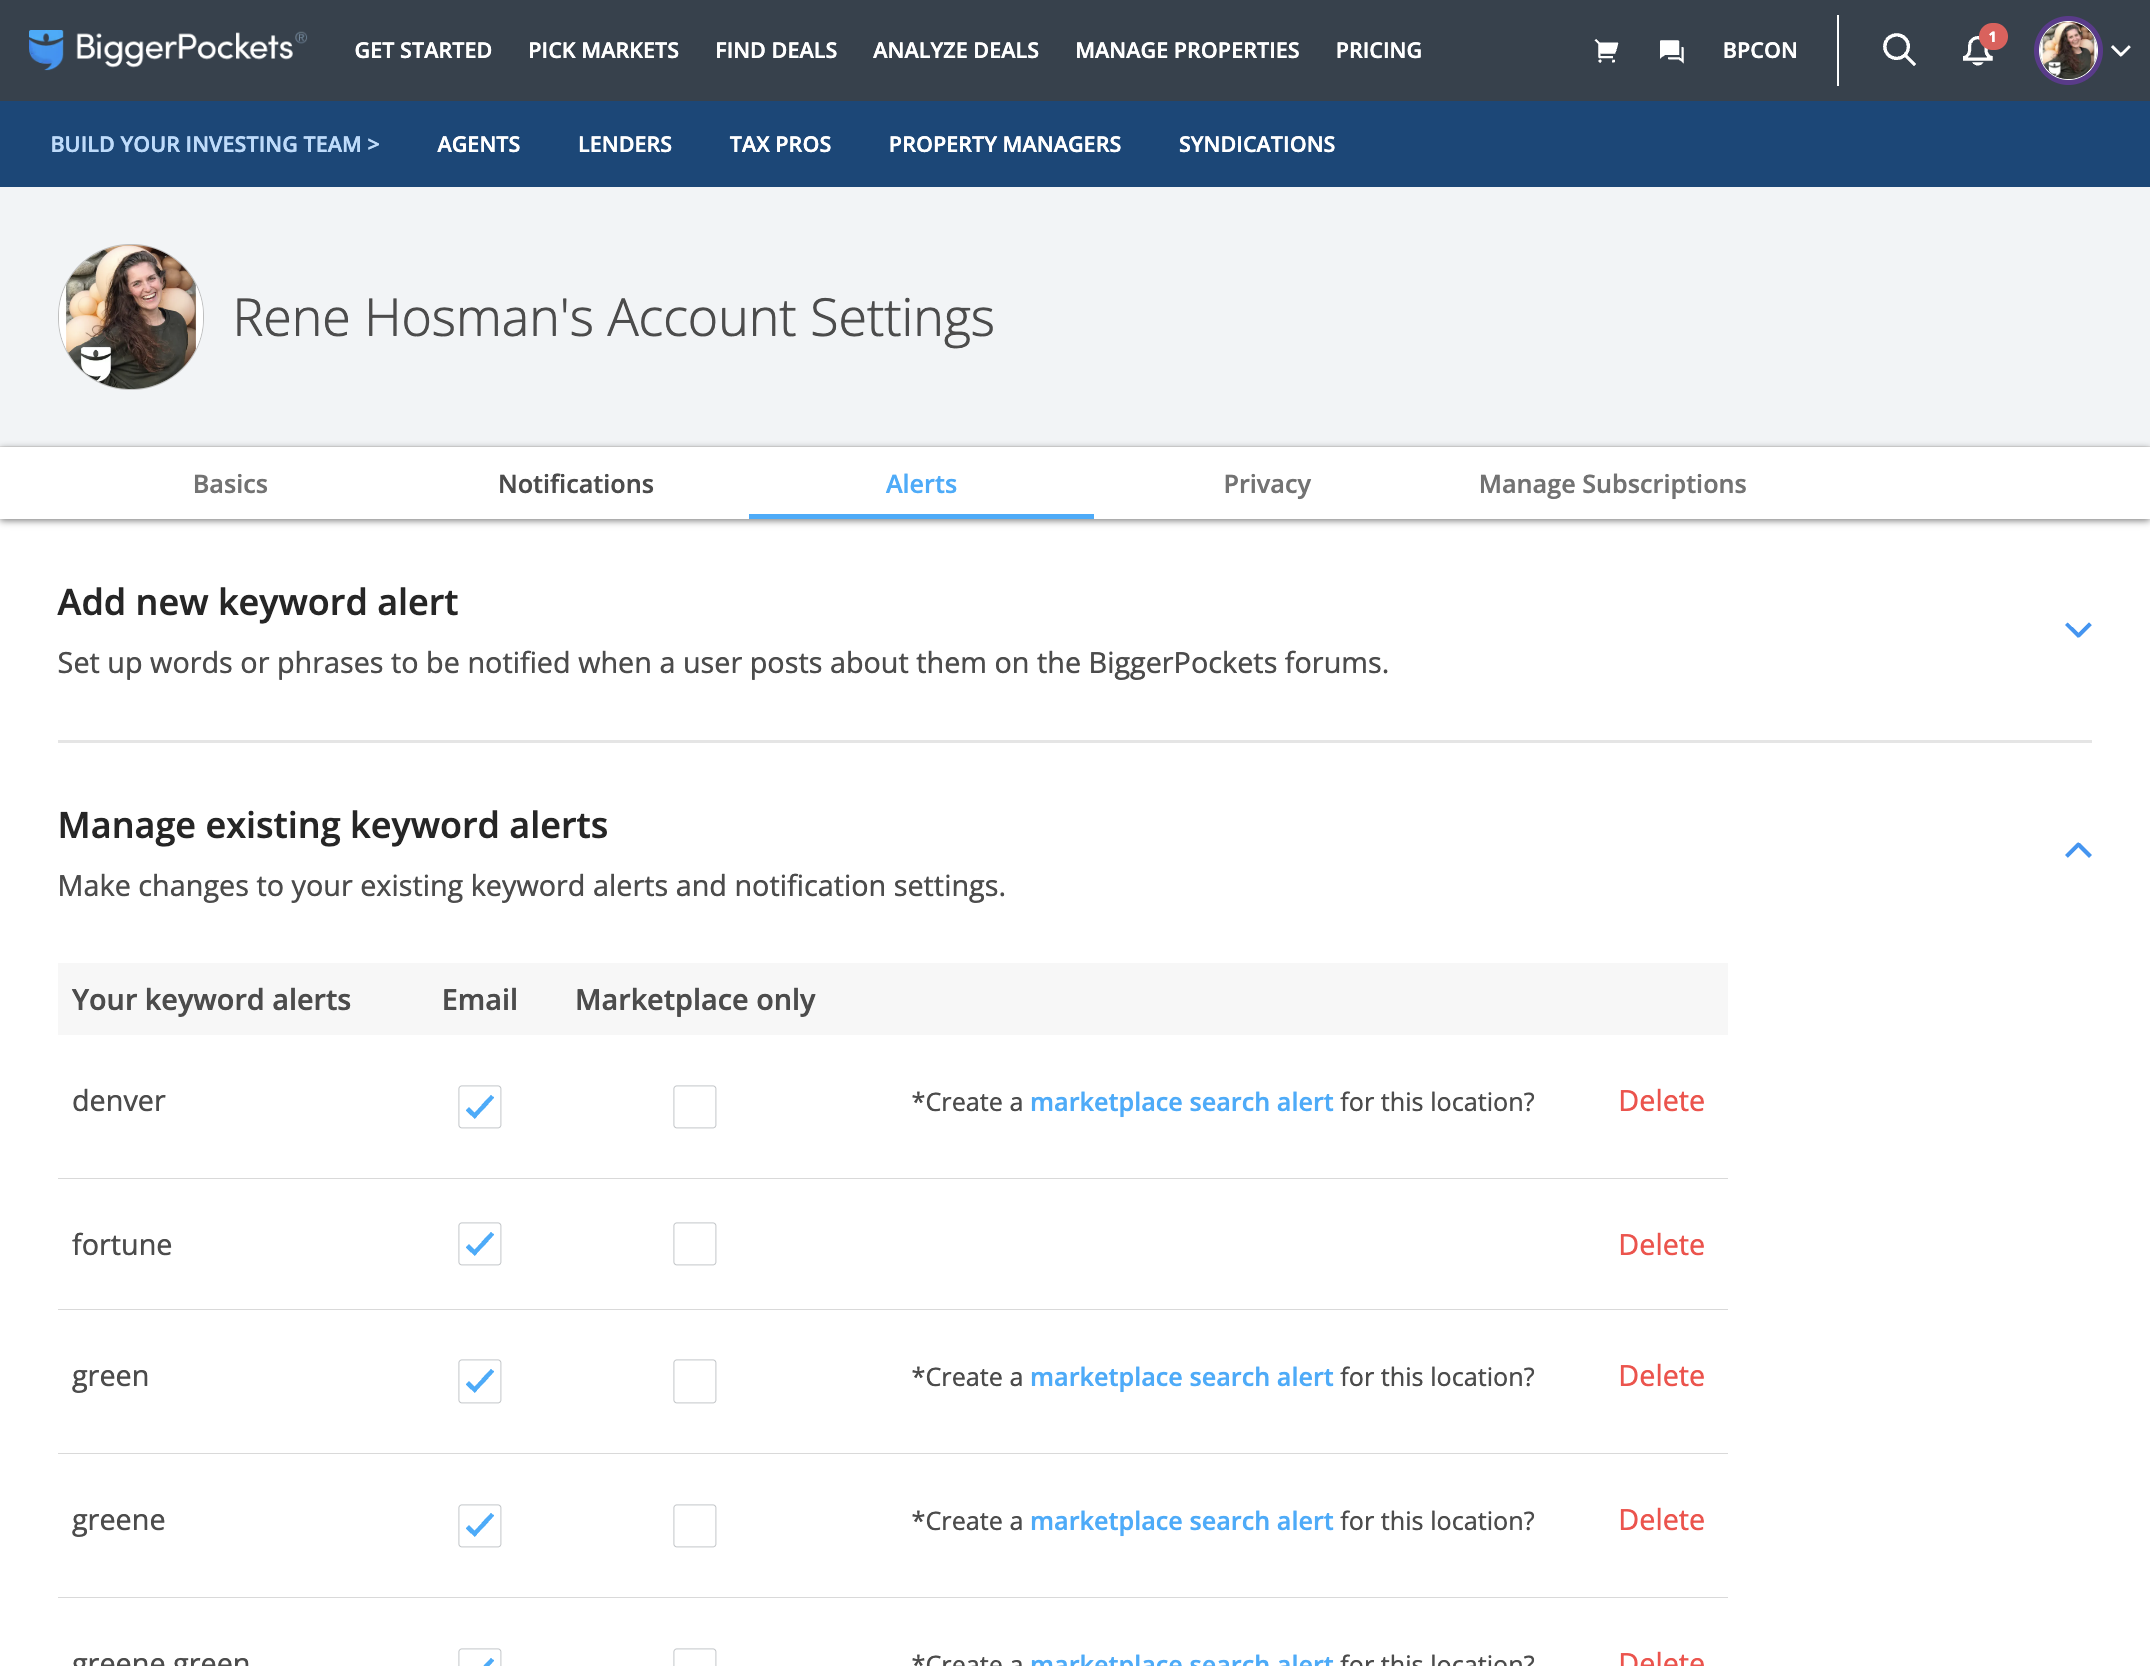Select the Alerts tab

point(921,484)
